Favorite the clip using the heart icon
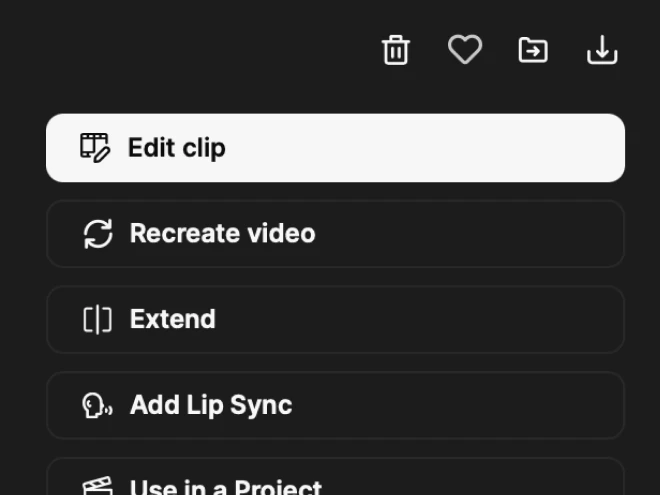660x495 pixels. (x=464, y=49)
